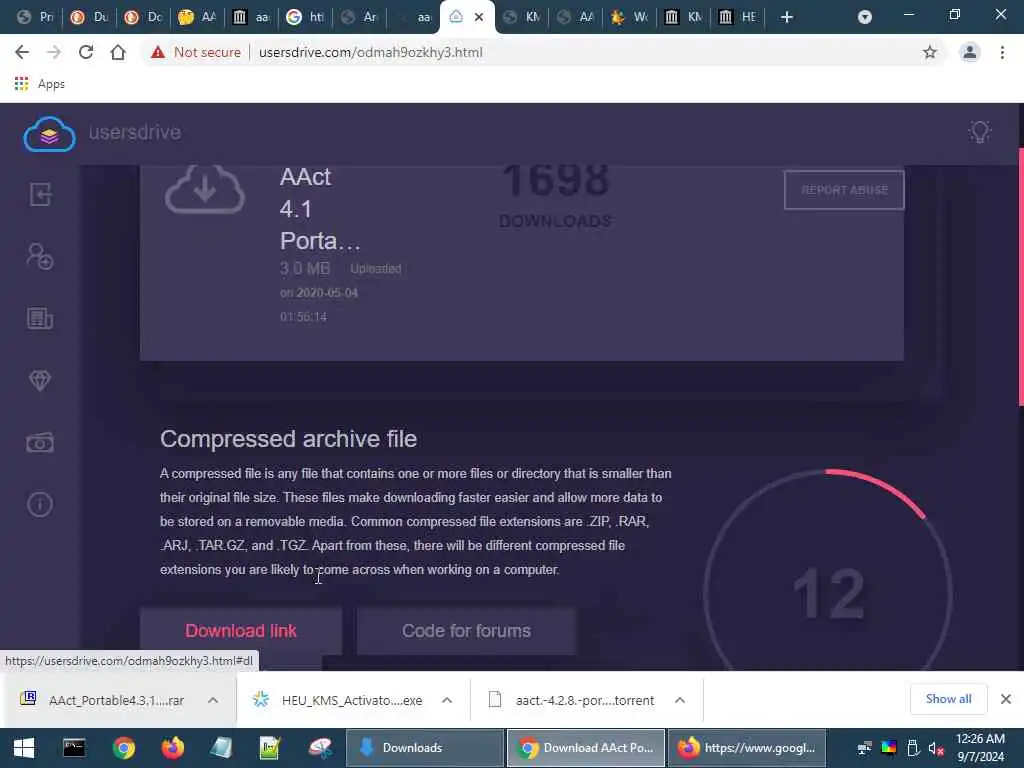Select the Download link tab
The image size is (1024, 768).
241,631
